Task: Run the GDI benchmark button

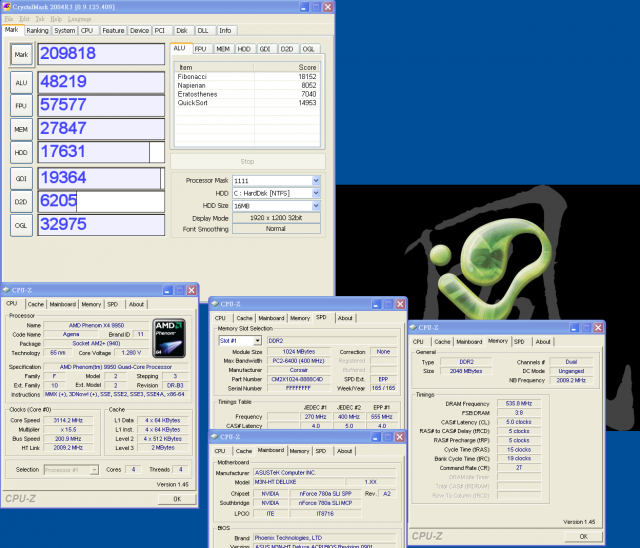Action: coord(21,178)
